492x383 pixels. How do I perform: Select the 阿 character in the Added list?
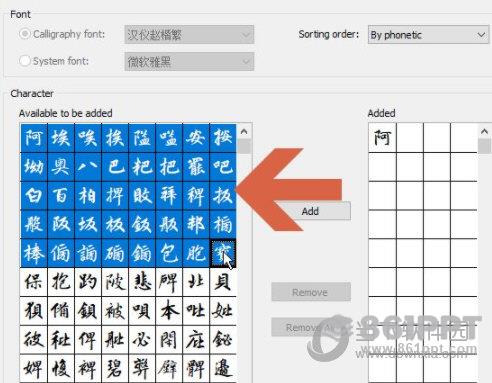[x=382, y=138]
